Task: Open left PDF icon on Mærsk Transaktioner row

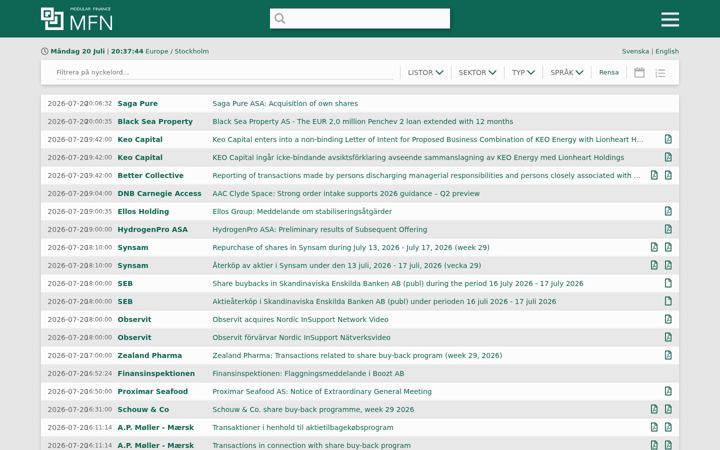Action: [x=654, y=427]
